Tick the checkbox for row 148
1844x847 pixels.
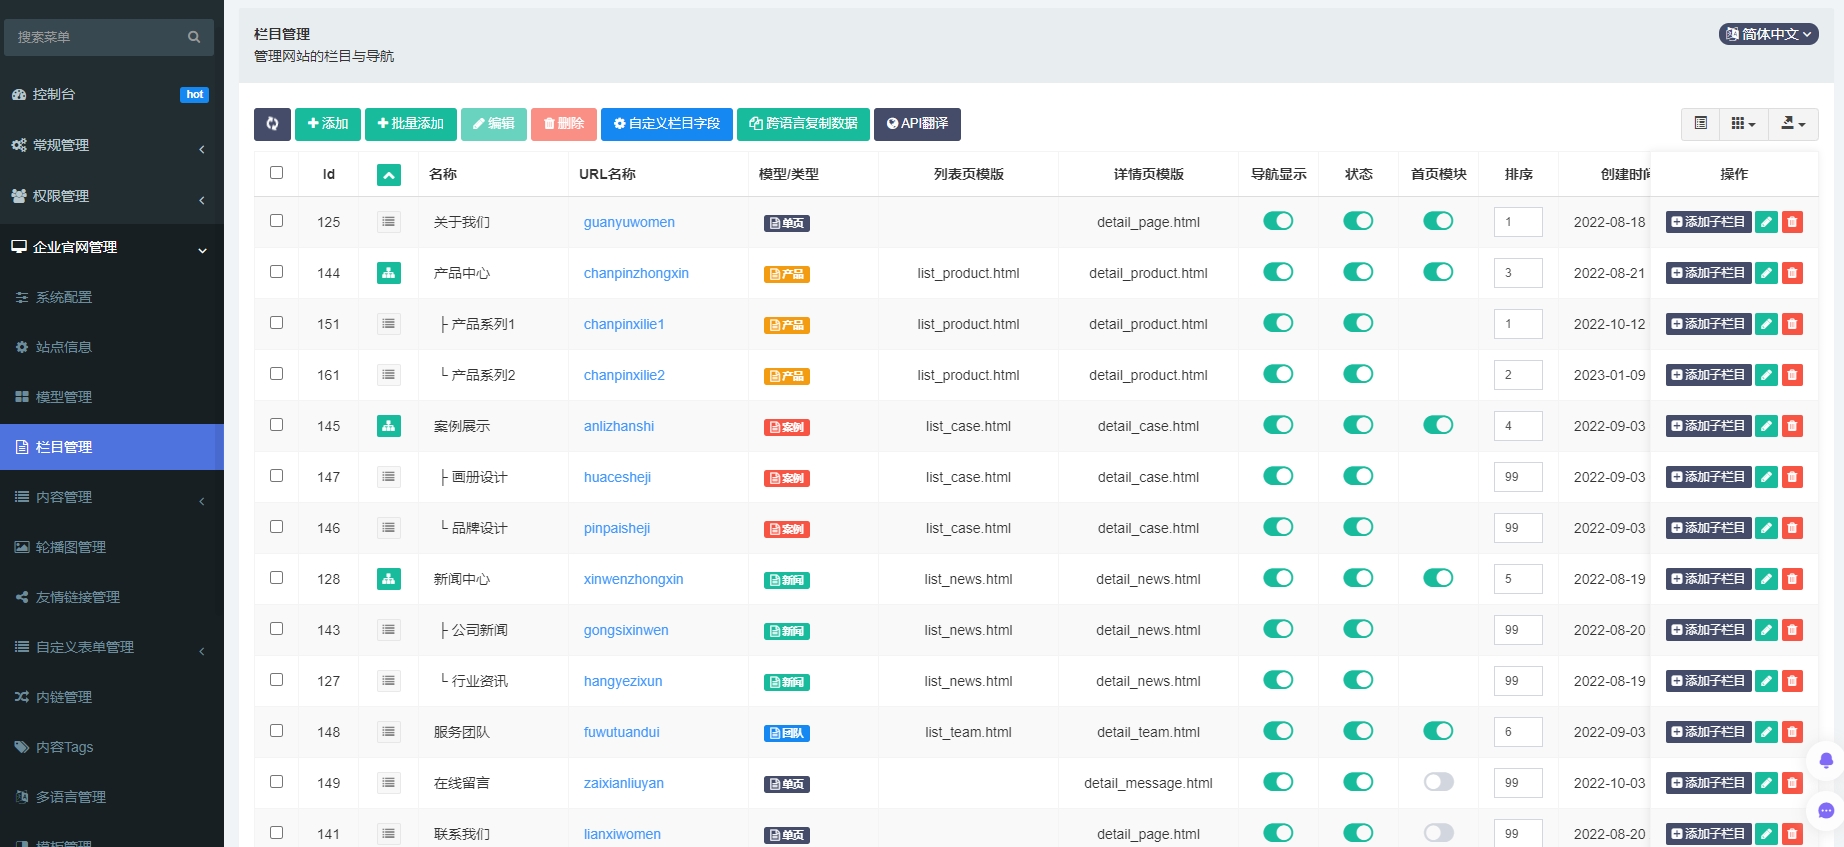click(x=276, y=731)
